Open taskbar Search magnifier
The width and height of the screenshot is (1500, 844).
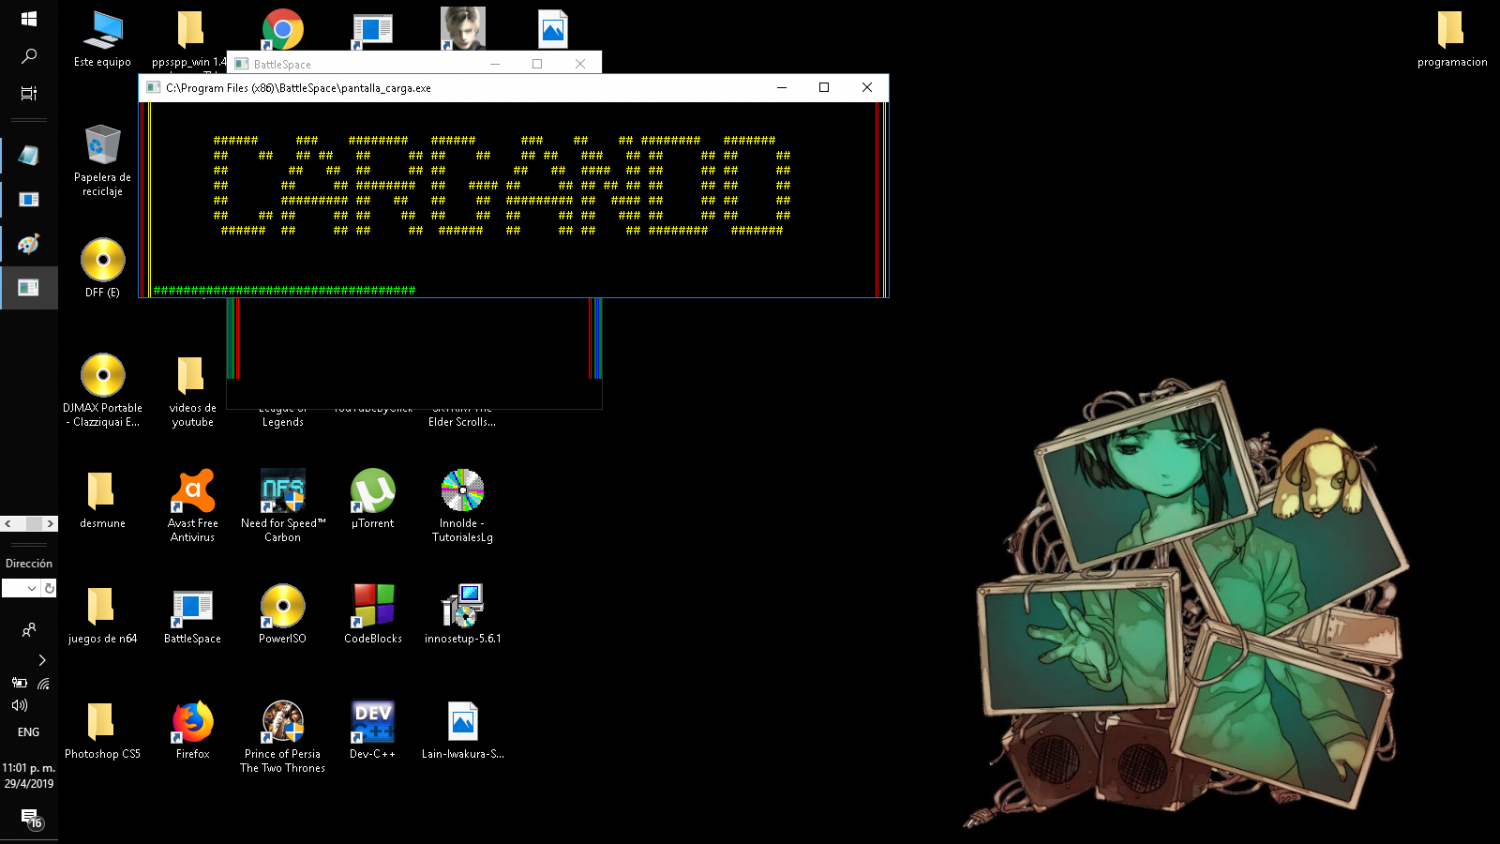tap(29, 56)
